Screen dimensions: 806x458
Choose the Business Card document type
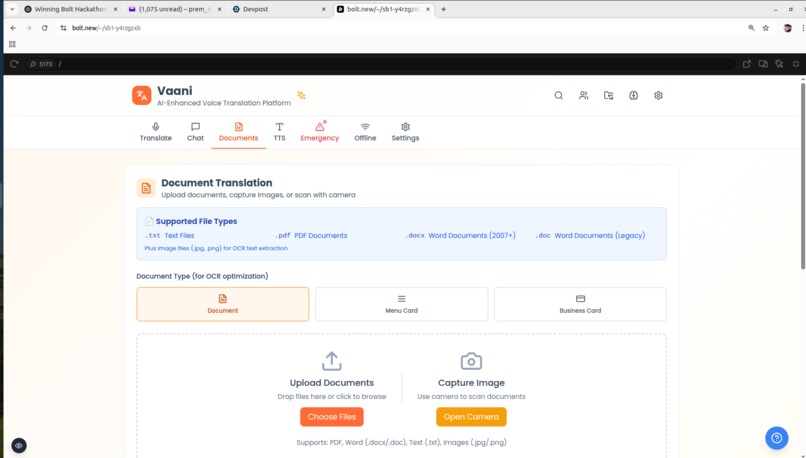pos(580,304)
